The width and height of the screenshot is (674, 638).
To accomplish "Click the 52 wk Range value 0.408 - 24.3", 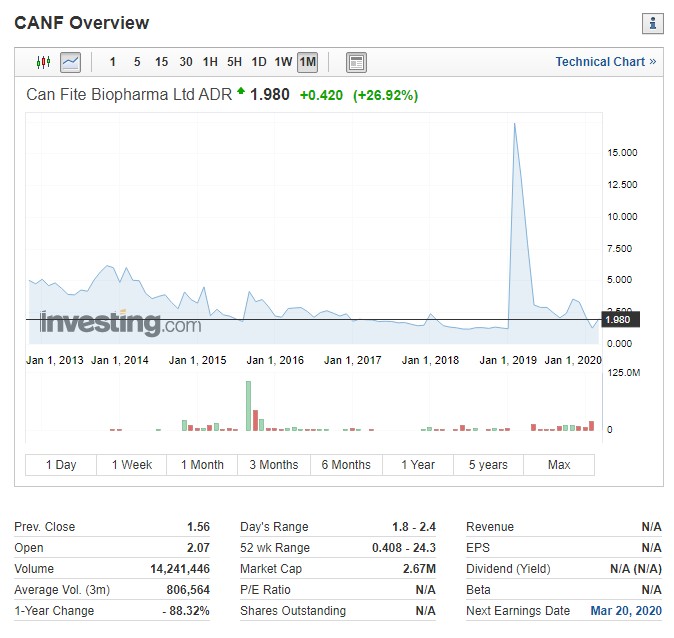I will tap(404, 548).
